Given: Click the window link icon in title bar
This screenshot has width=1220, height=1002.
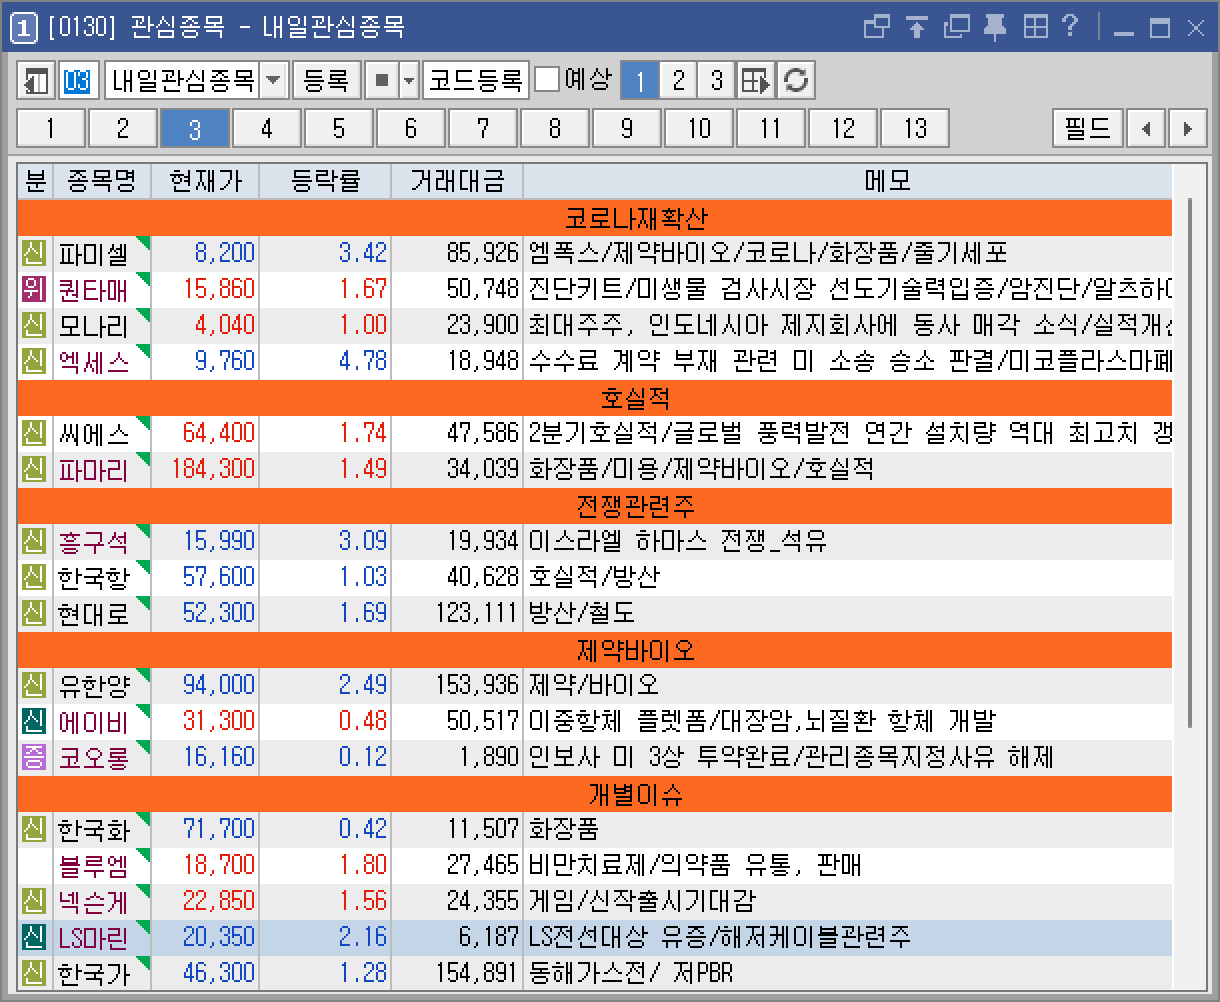Looking at the screenshot, I should tap(877, 27).
